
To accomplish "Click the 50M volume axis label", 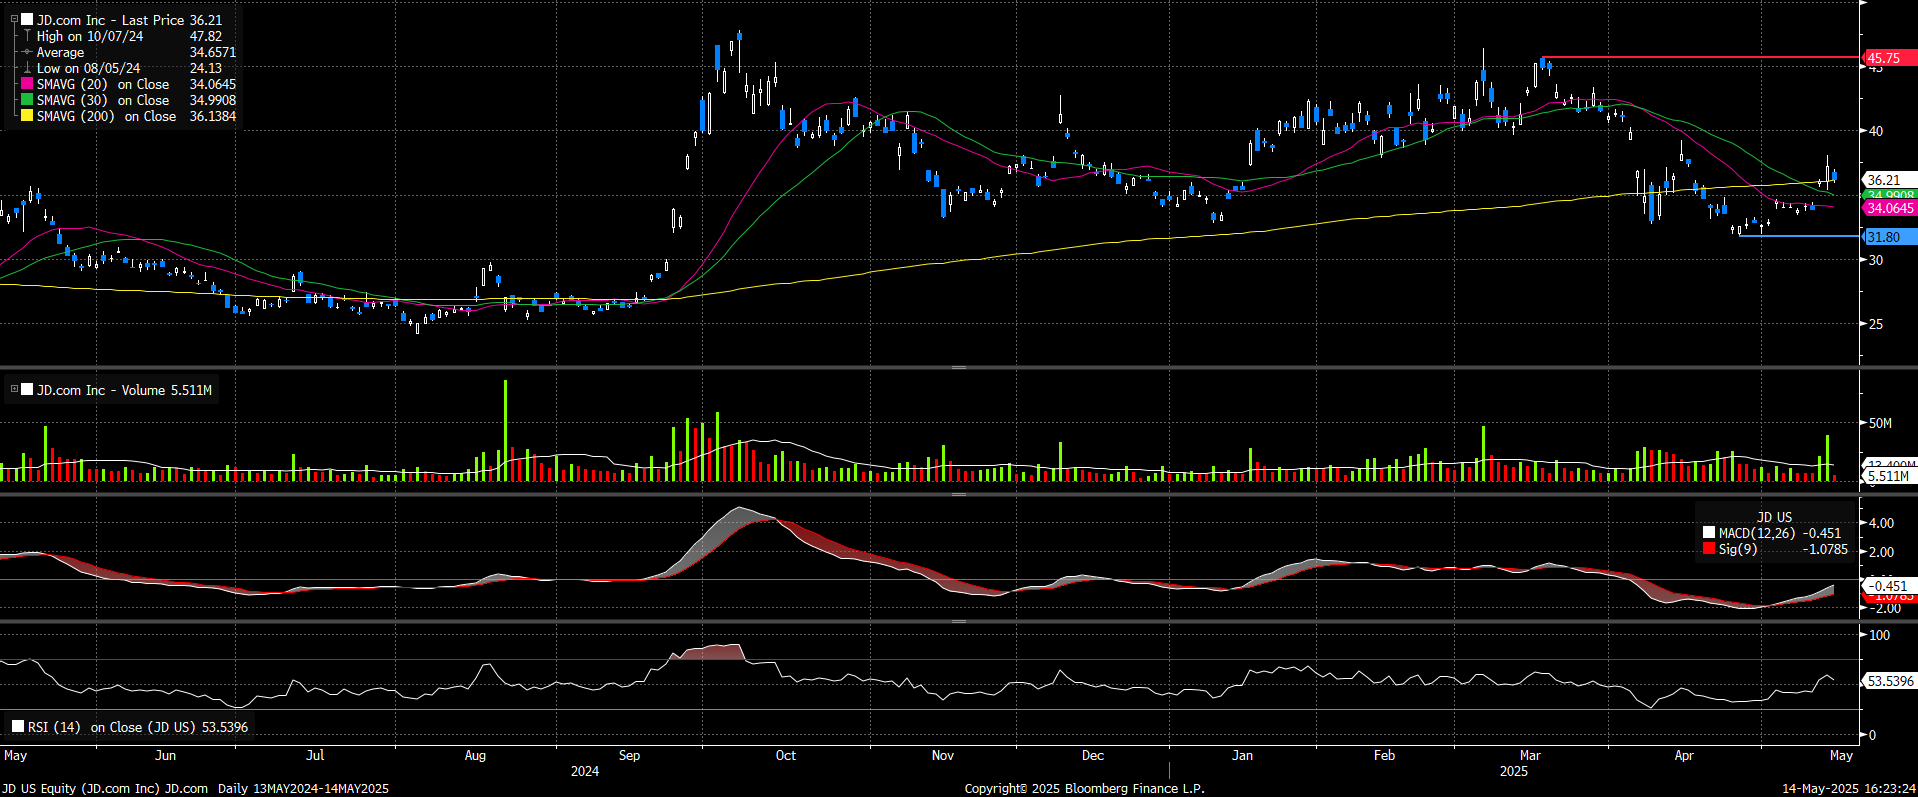I will [1880, 423].
